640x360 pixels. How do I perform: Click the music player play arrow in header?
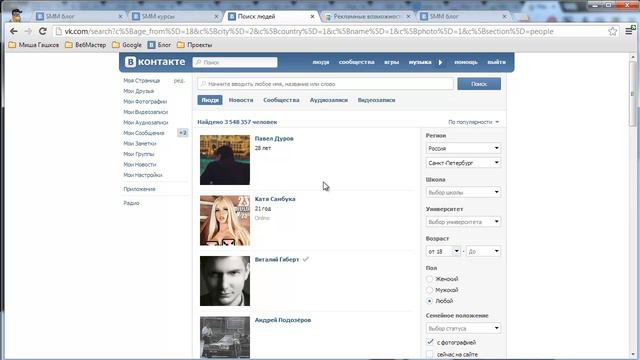tap(440, 62)
